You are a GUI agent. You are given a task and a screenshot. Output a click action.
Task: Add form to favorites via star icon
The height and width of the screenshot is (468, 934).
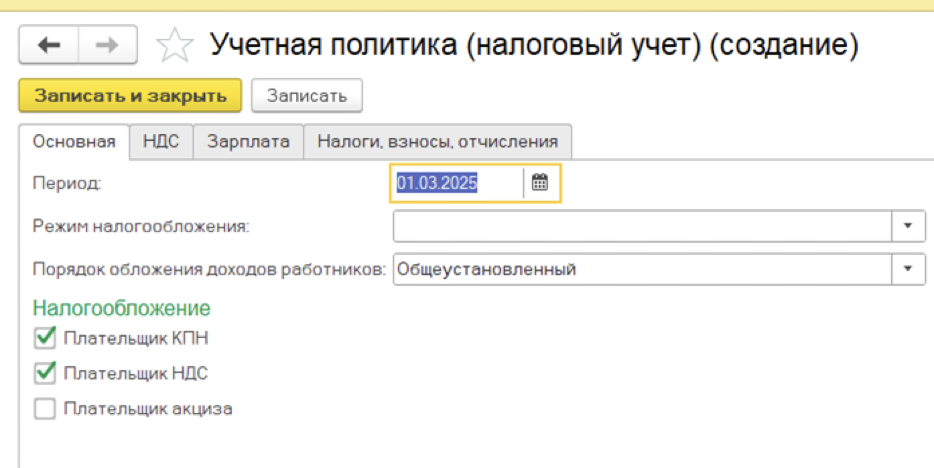175,46
